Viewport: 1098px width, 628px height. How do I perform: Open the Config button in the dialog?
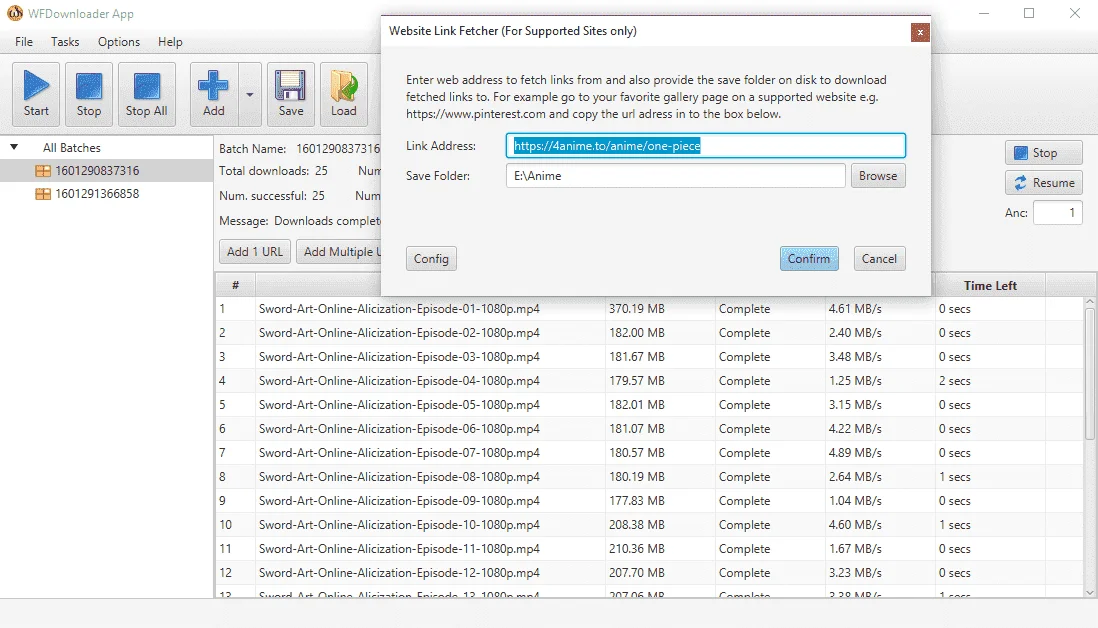[431, 259]
